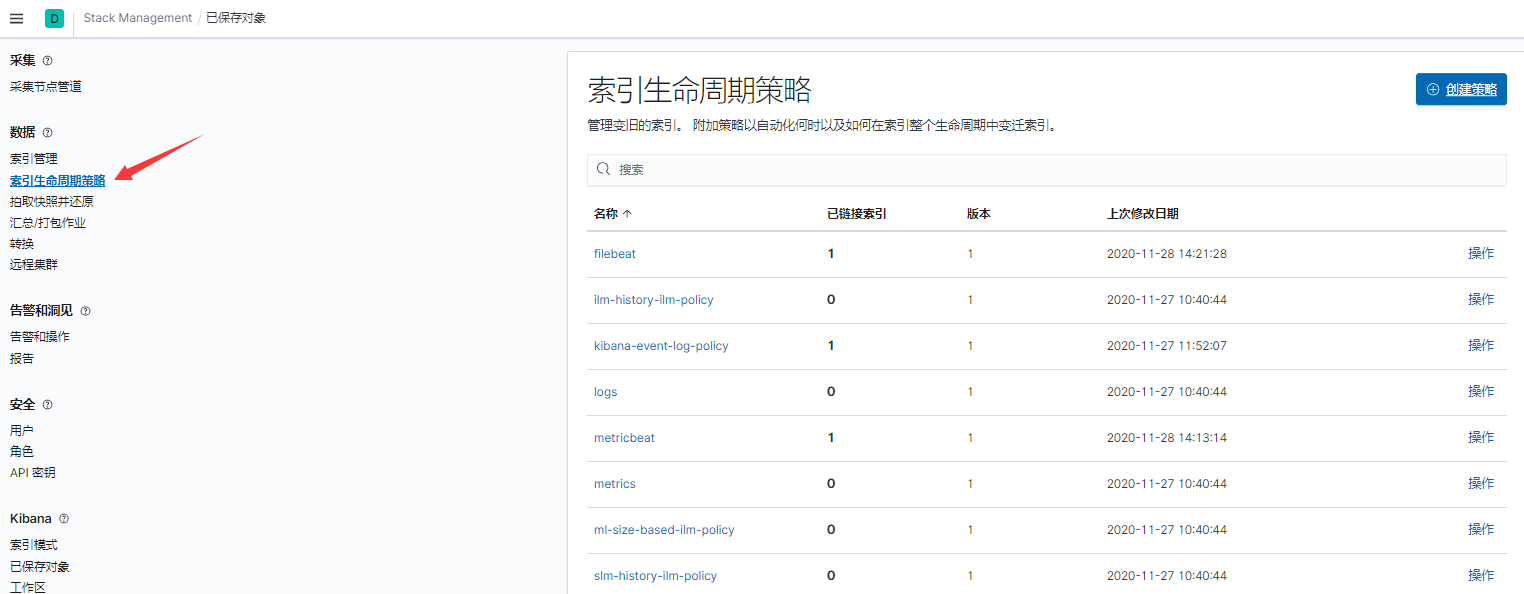Open 转换 in sidebar
Image resolution: width=1524 pixels, height=594 pixels.
click(22, 244)
